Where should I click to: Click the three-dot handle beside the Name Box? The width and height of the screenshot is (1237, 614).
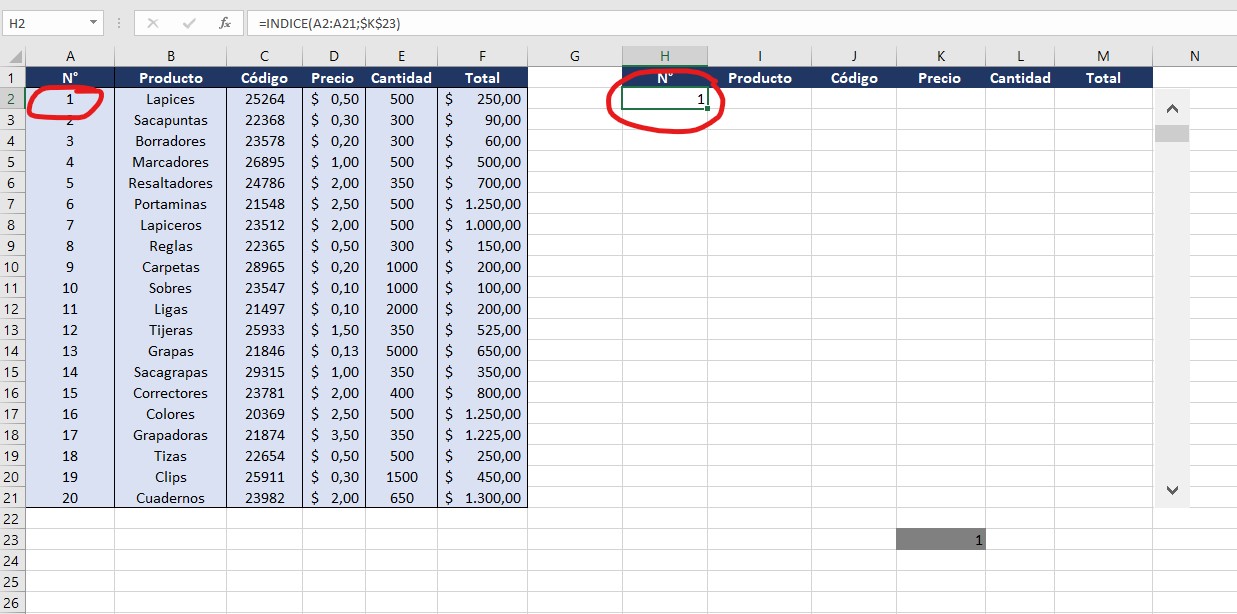pos(119,23)
